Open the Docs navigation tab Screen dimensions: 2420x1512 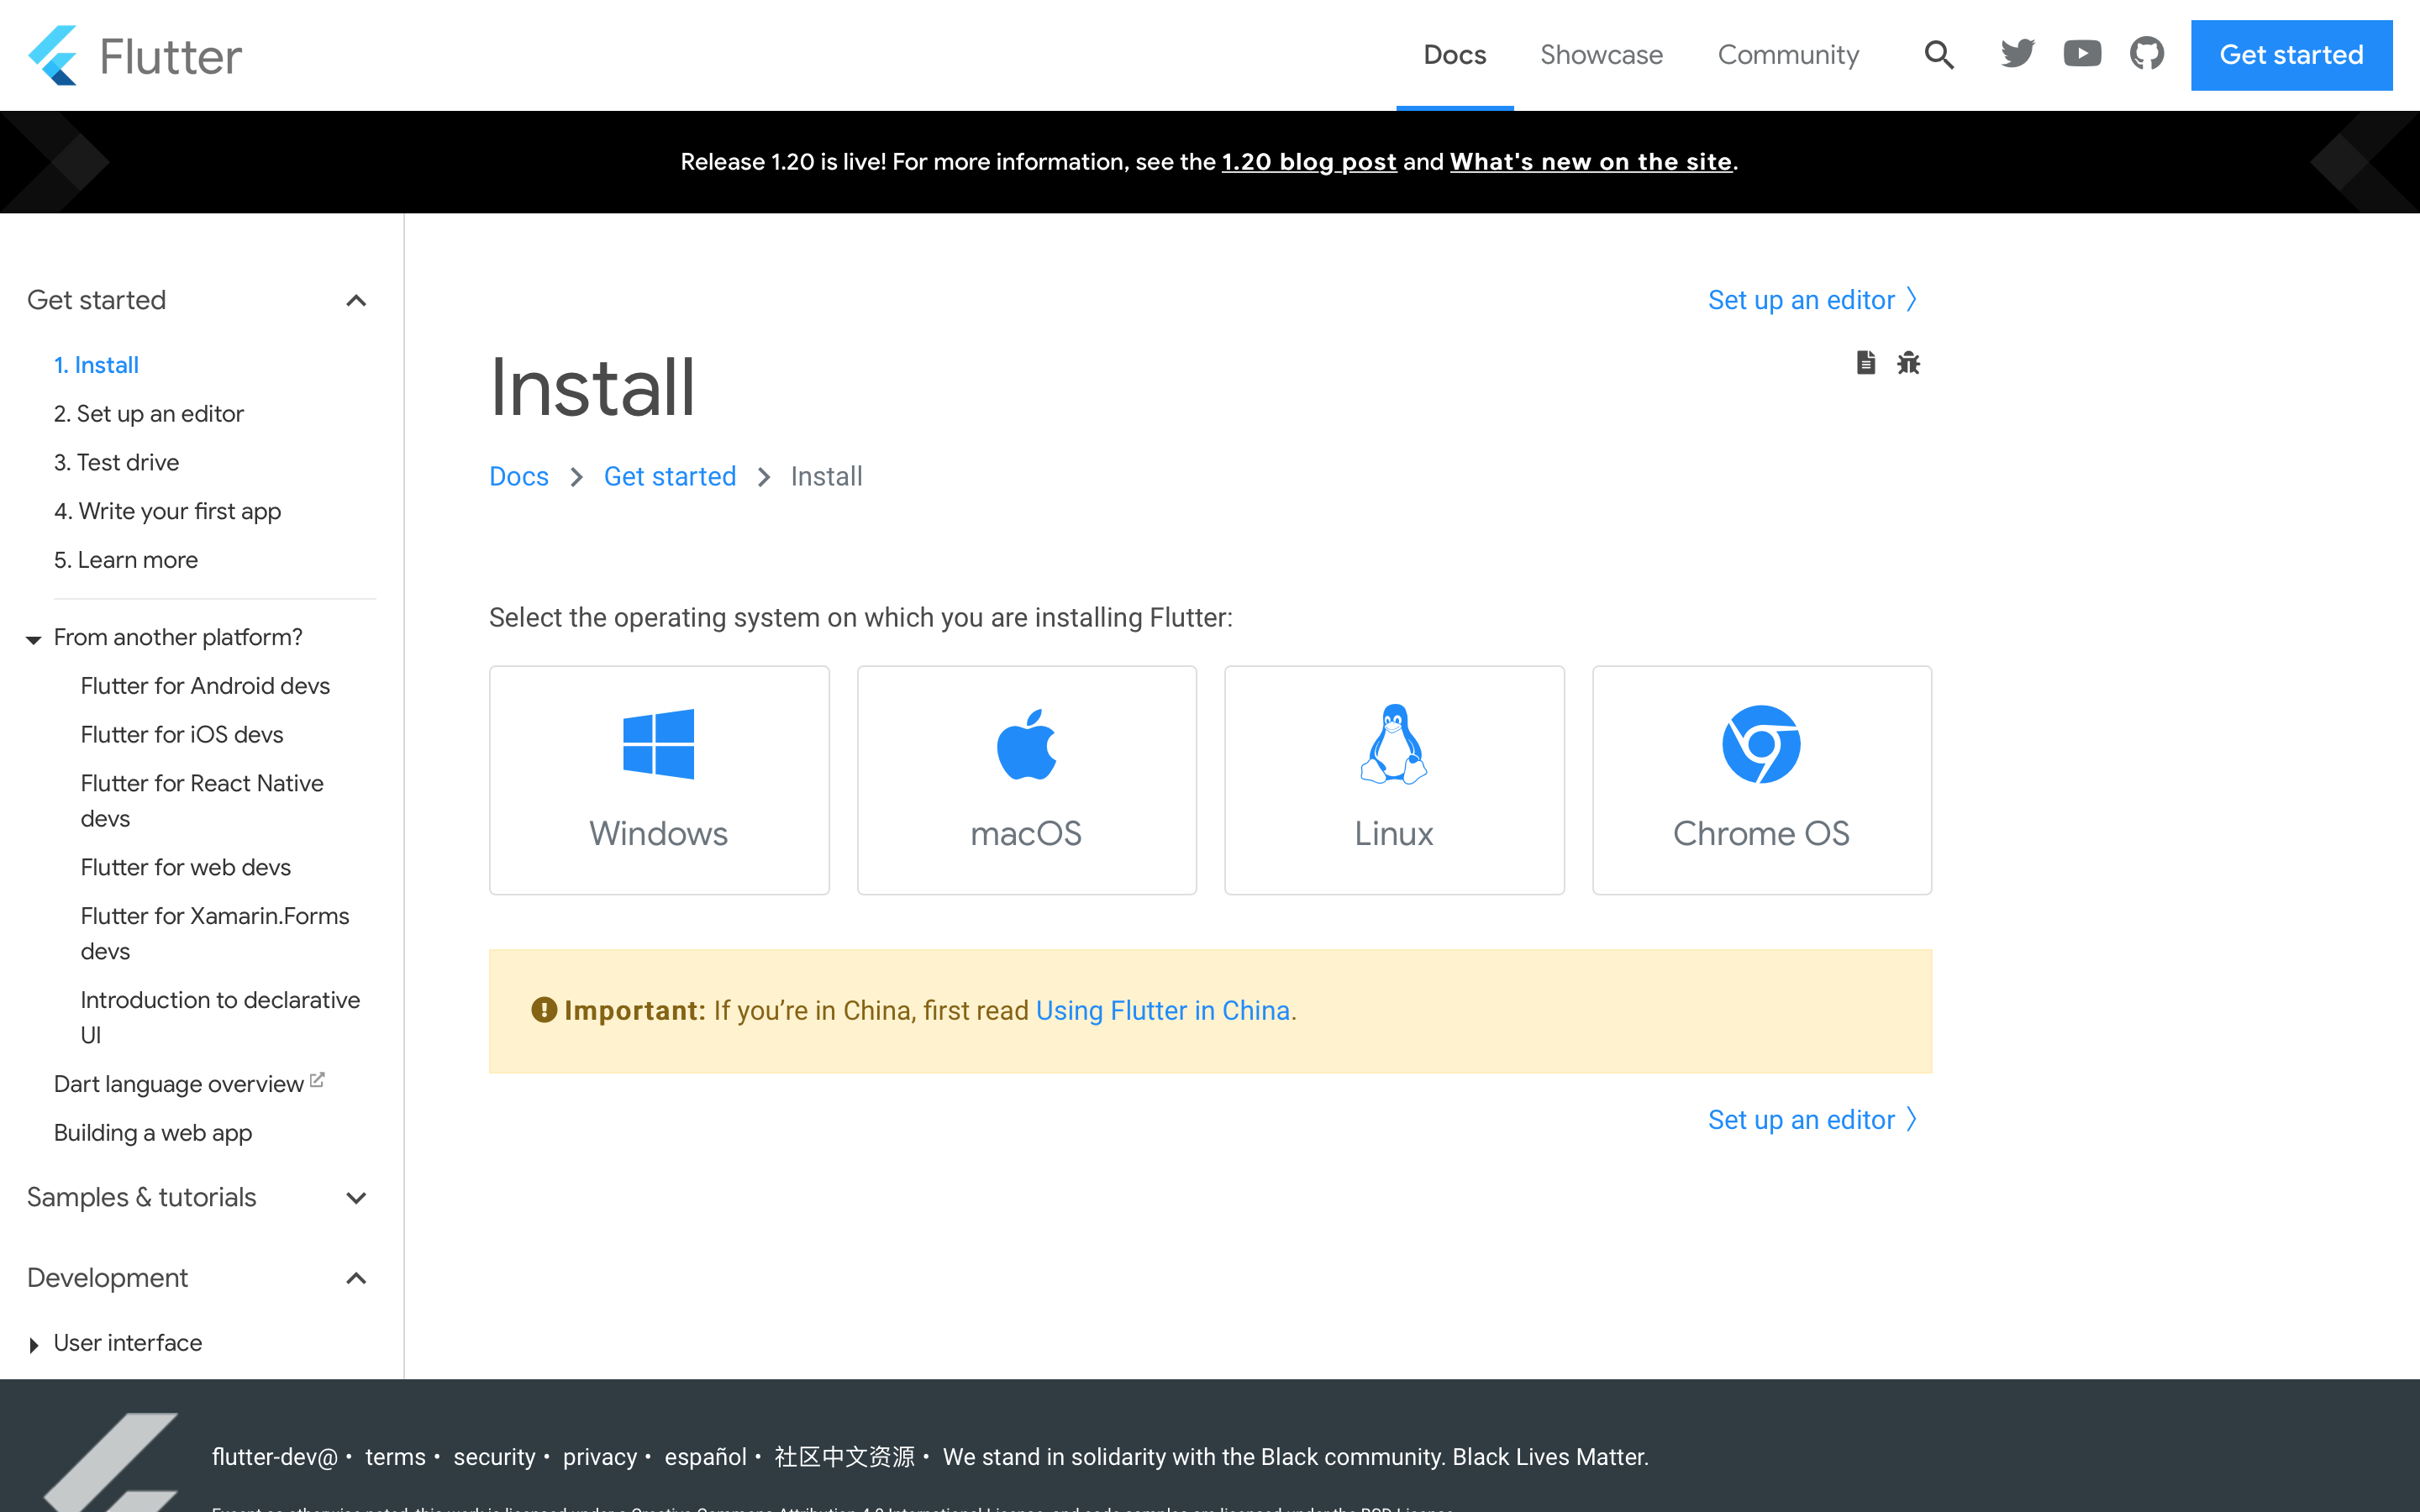1455,55
